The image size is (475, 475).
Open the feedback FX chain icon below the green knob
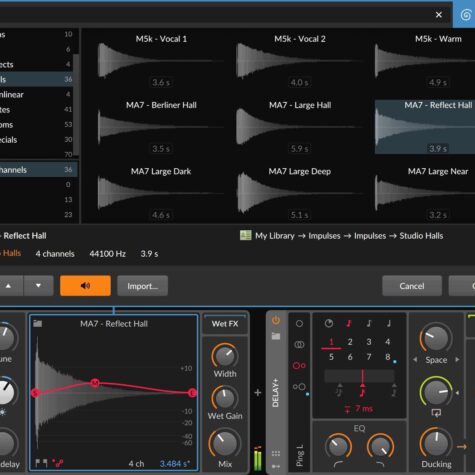tap(436, 413)
